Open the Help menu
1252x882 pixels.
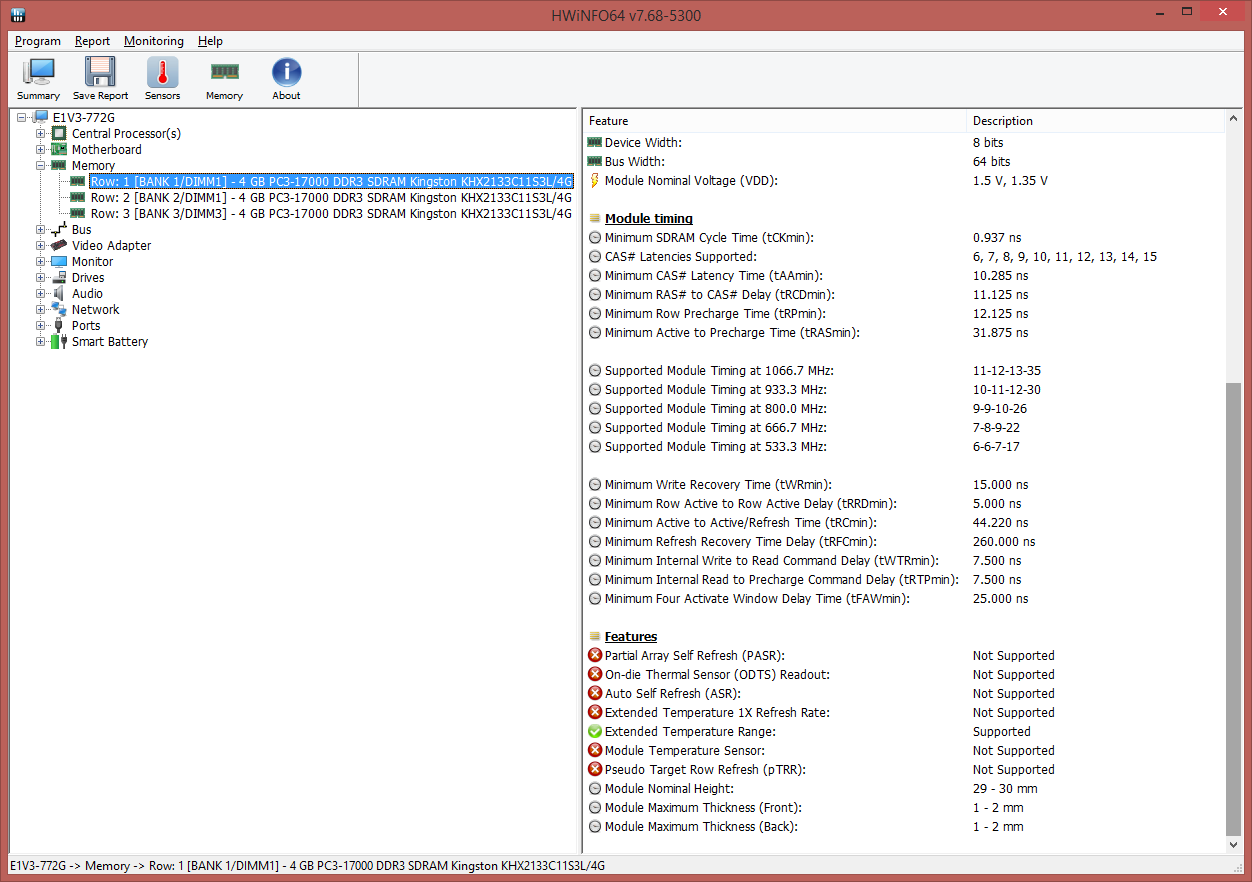pos(210,41)
